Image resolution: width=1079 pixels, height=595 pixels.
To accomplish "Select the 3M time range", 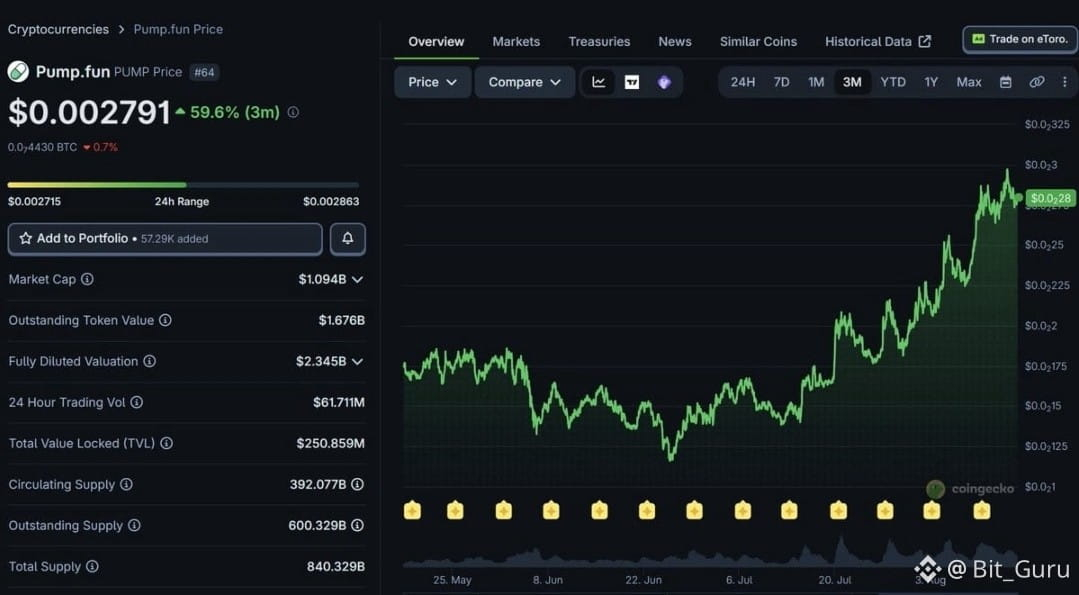I will point(852,83).
